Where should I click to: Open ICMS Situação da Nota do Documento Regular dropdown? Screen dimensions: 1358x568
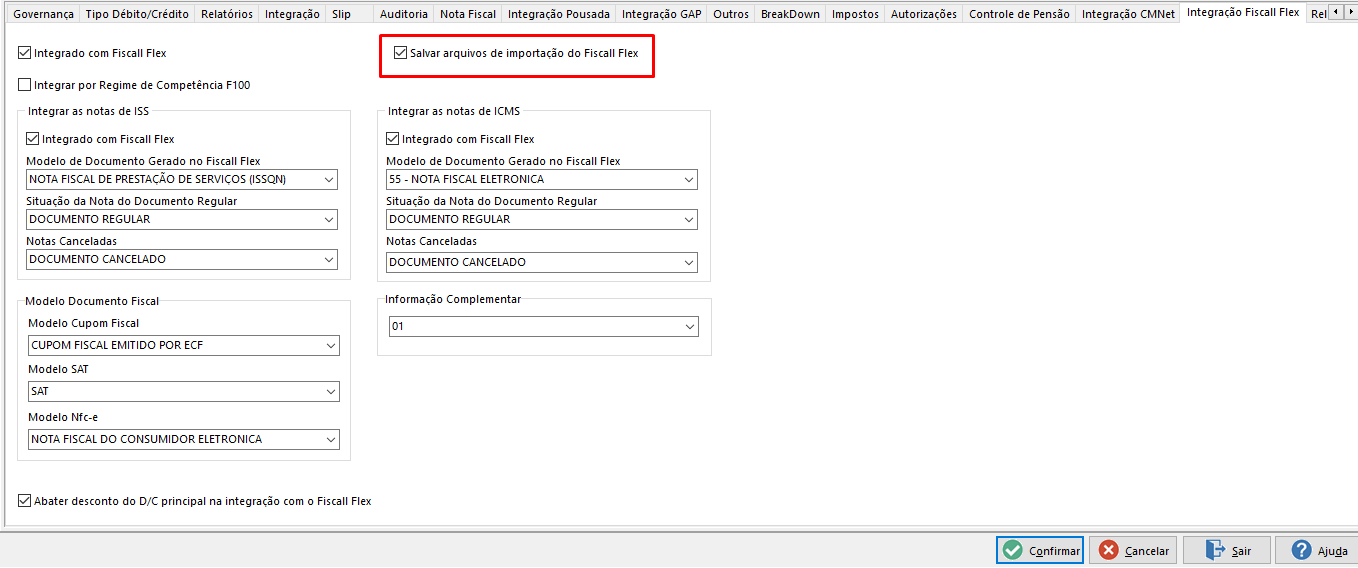542,219
